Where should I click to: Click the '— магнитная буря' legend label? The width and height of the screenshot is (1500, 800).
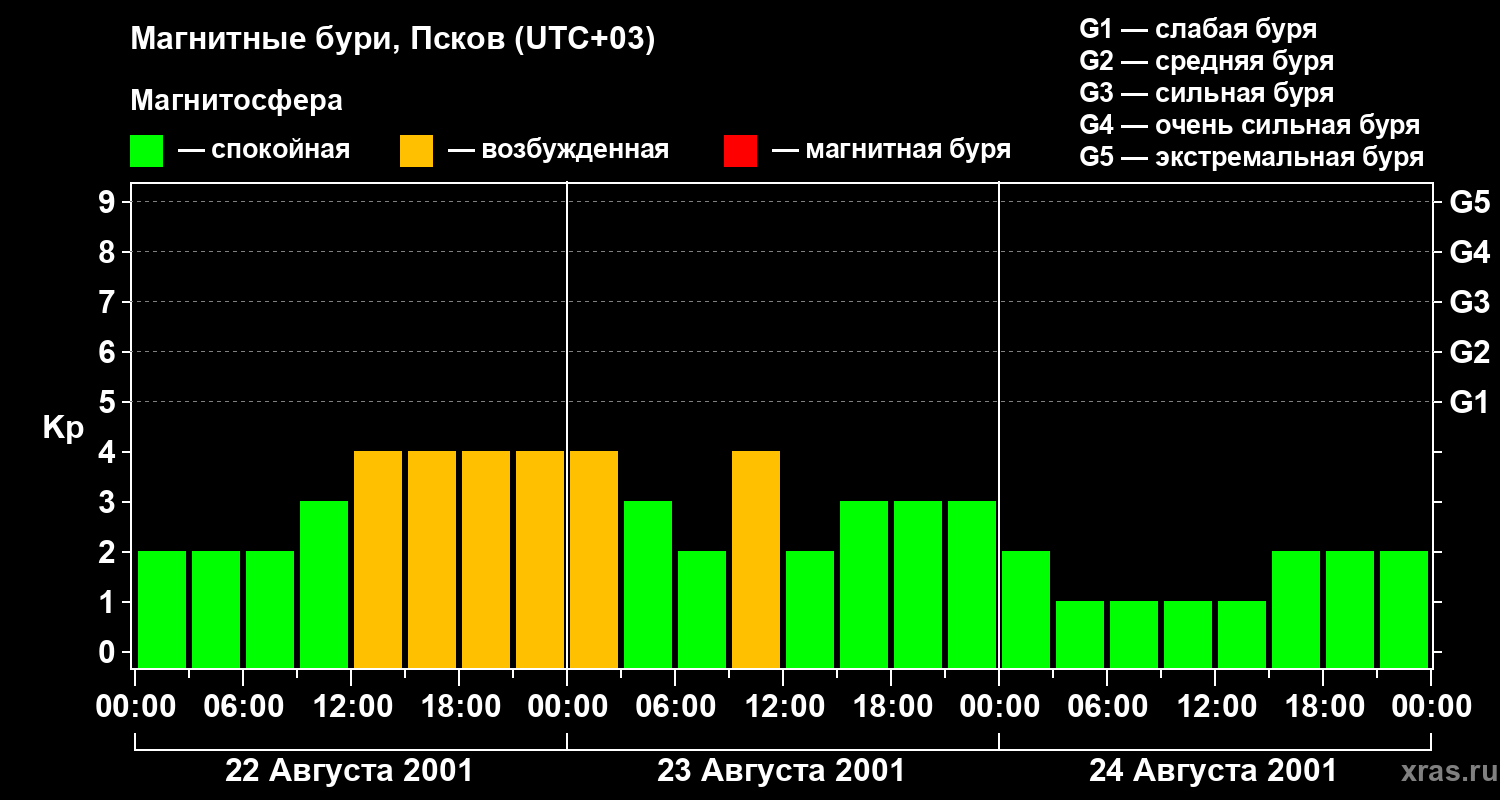(x=891, y=151)
